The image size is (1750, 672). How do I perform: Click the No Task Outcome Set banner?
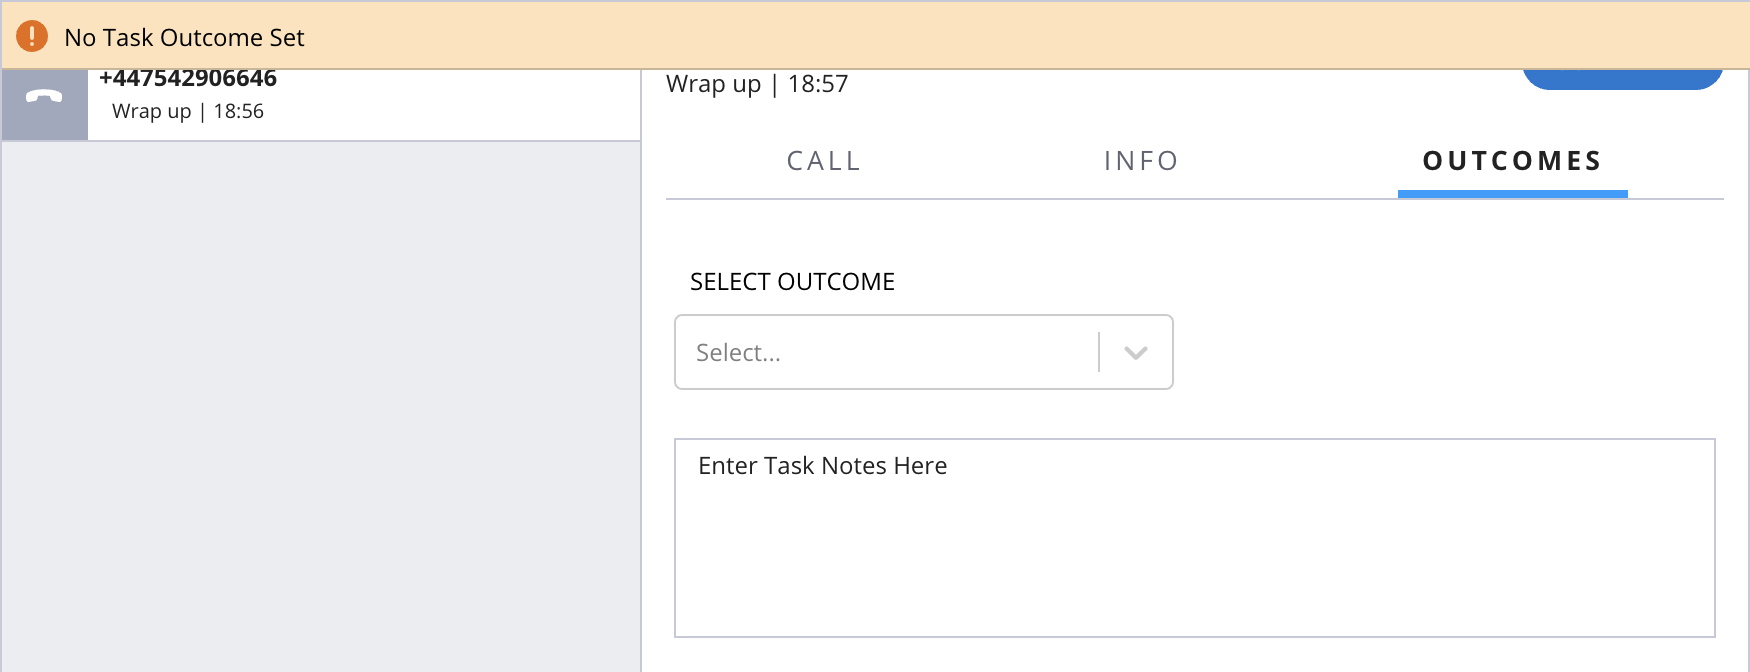coord(875,35)
